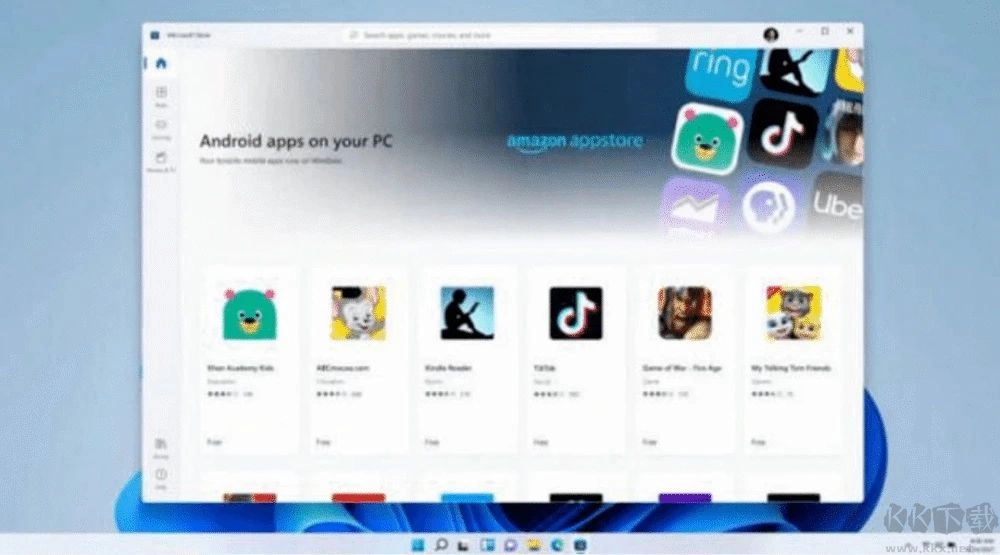Image resolution: width=1000 pixels, height=555 pixels.
Task: Open the TikTok app listing
Action: pos(576,313)
